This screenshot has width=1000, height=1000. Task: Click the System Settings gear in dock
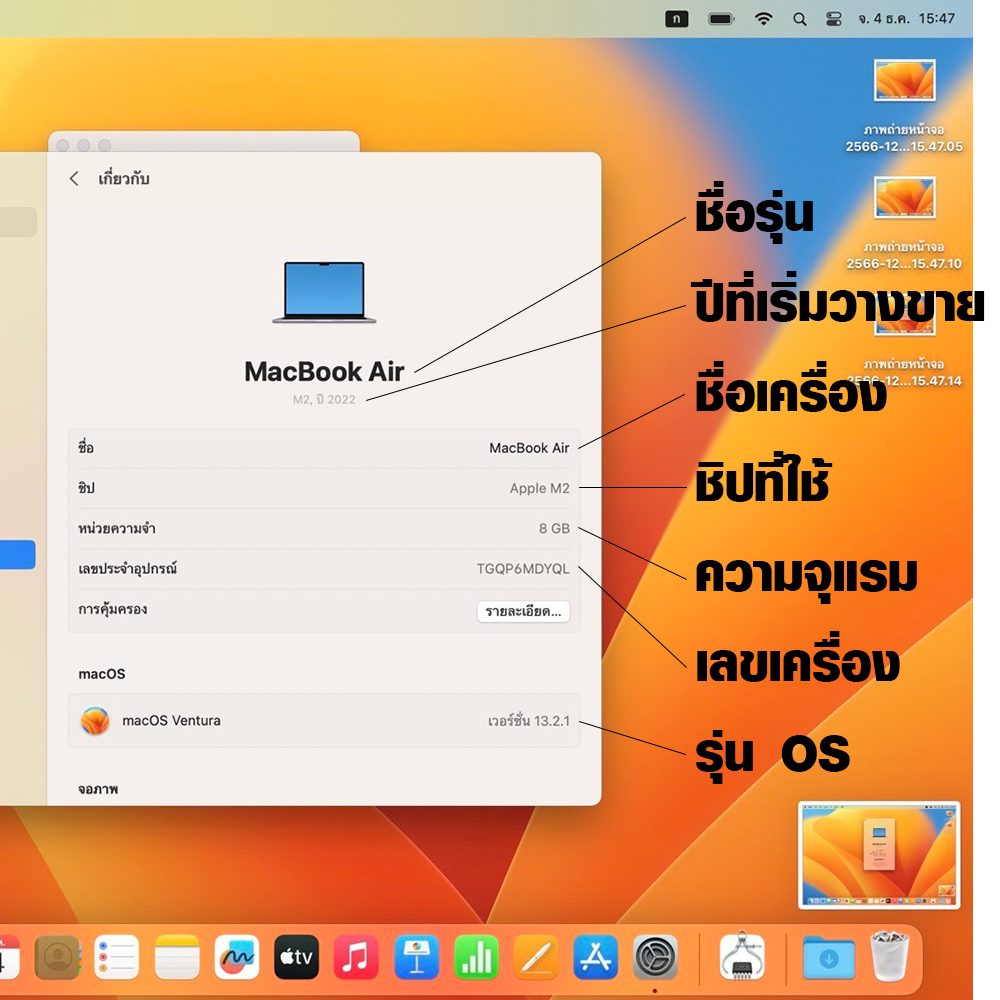pos(656,958)
